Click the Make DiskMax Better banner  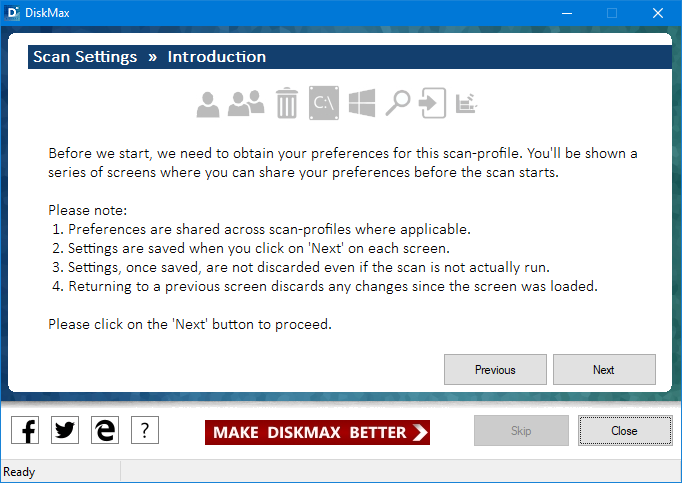(x=317, y=432)
